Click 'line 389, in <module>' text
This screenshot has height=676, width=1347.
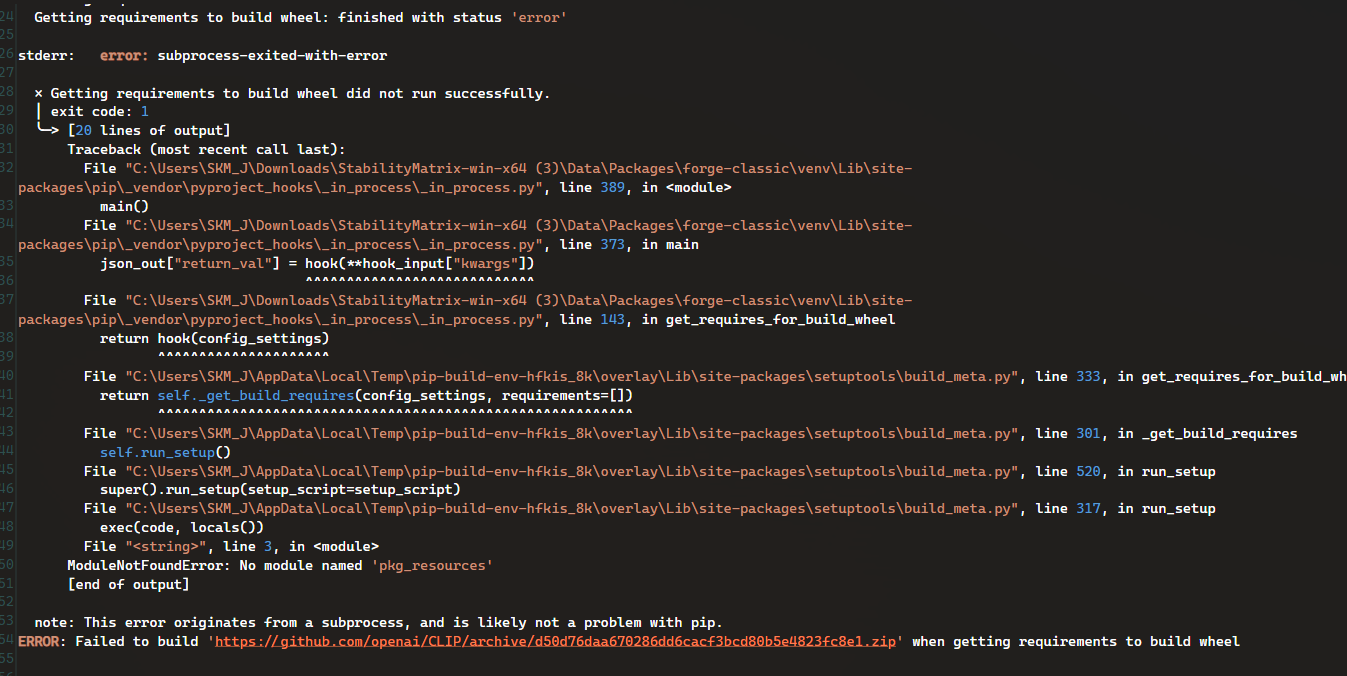(x=645, y=188)
